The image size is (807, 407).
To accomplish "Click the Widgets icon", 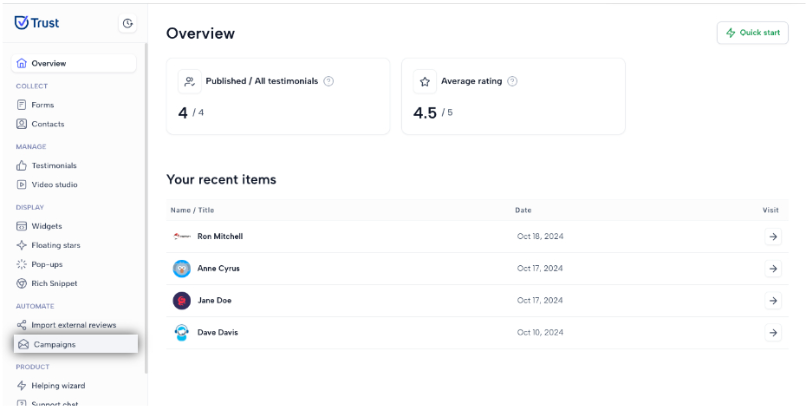I will click(22, 226).
